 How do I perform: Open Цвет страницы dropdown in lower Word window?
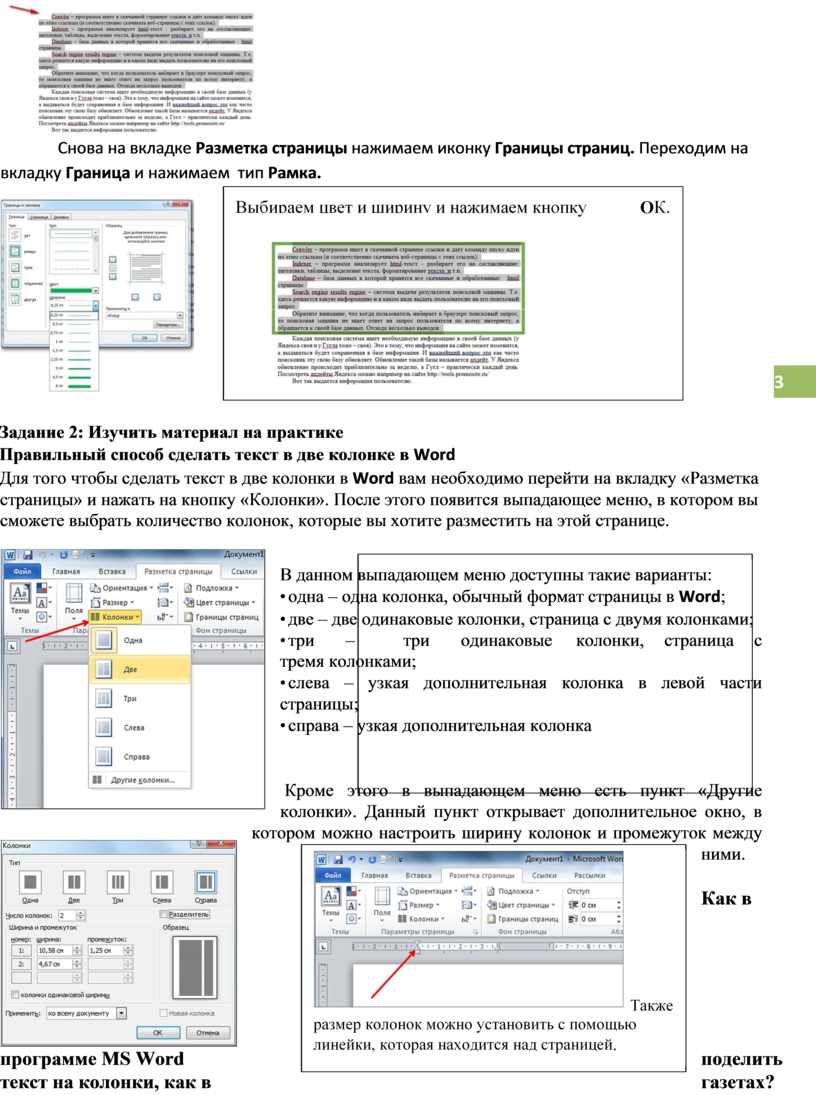(522, 905)
